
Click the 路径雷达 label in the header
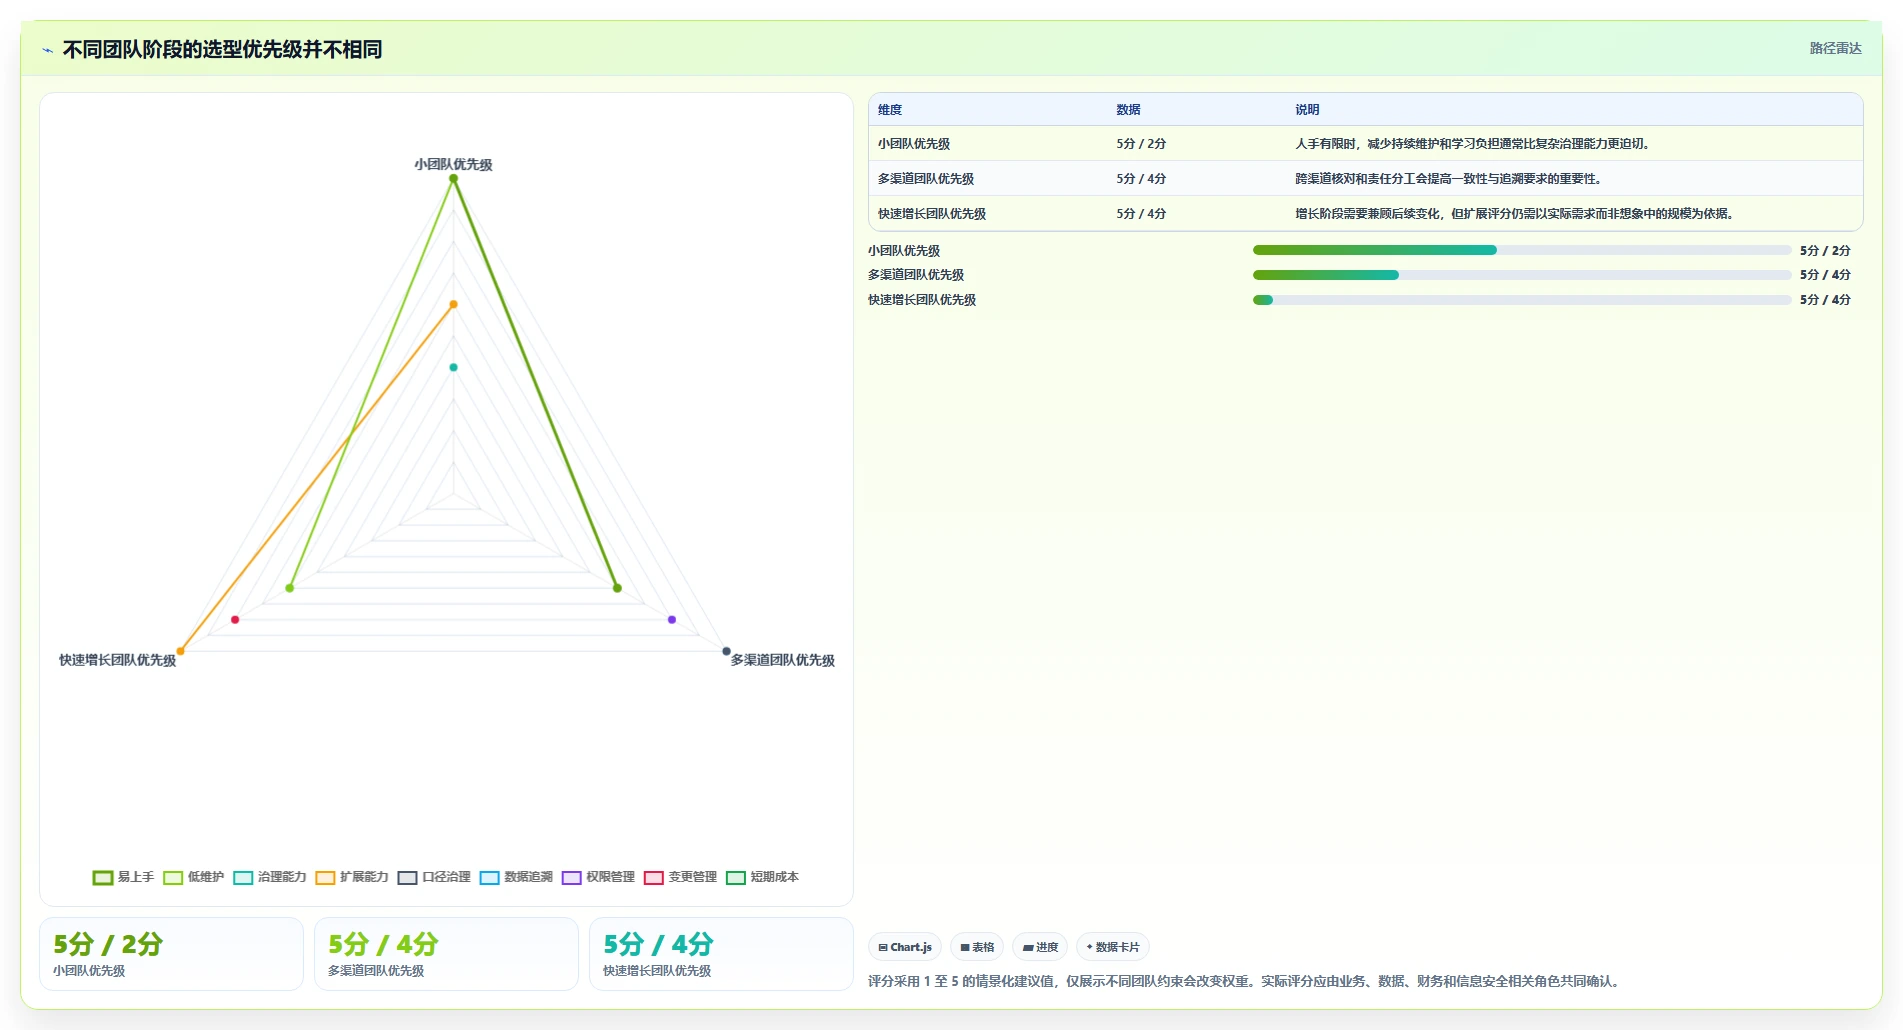click(x=1835, y=48)
